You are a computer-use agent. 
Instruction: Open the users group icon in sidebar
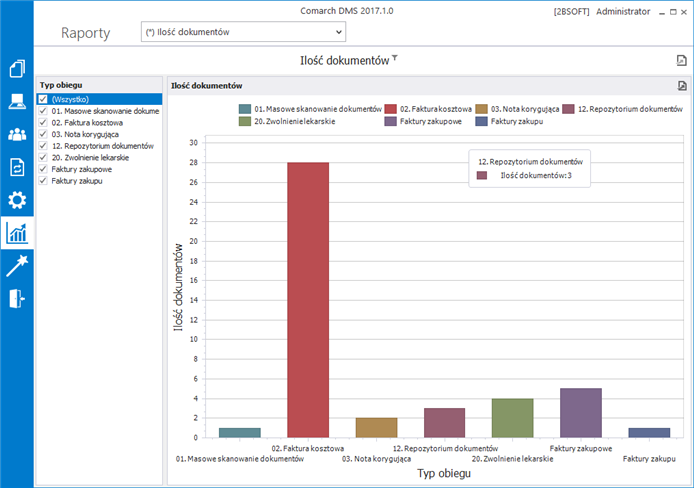coord(17,134)
